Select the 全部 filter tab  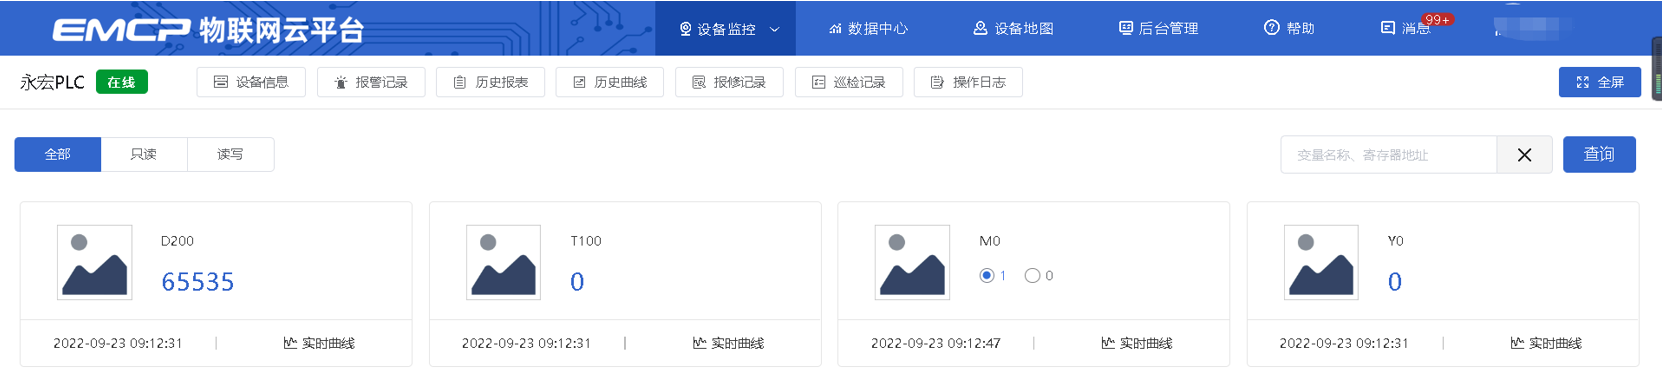pyautogui.click(x=58, y=154)
